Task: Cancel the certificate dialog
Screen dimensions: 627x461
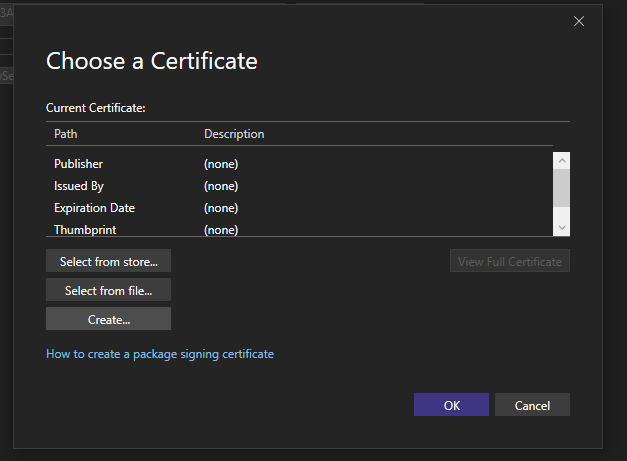Action: pos(532,405)
